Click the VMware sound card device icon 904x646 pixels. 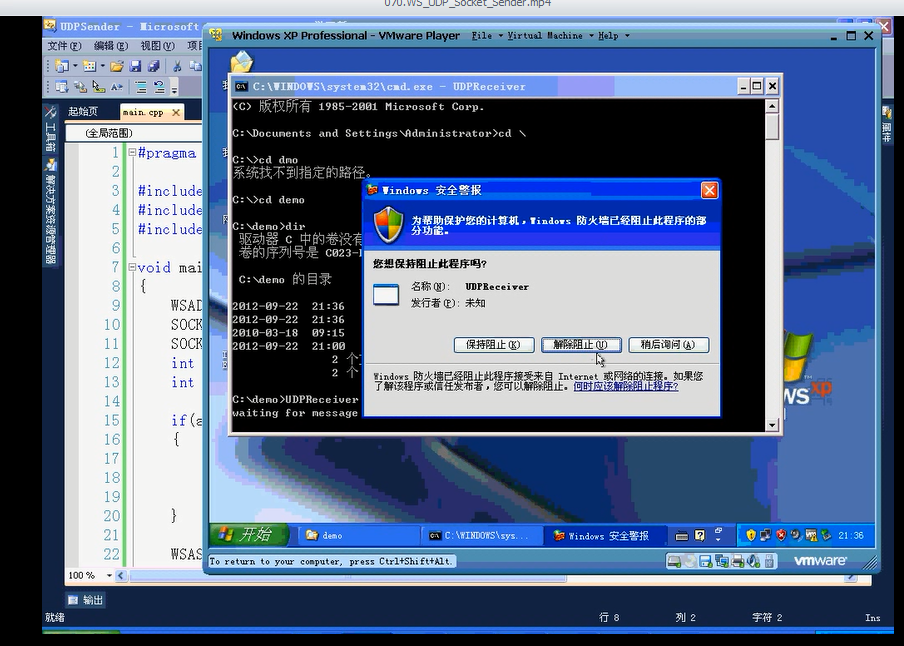(x=754, y=561)
